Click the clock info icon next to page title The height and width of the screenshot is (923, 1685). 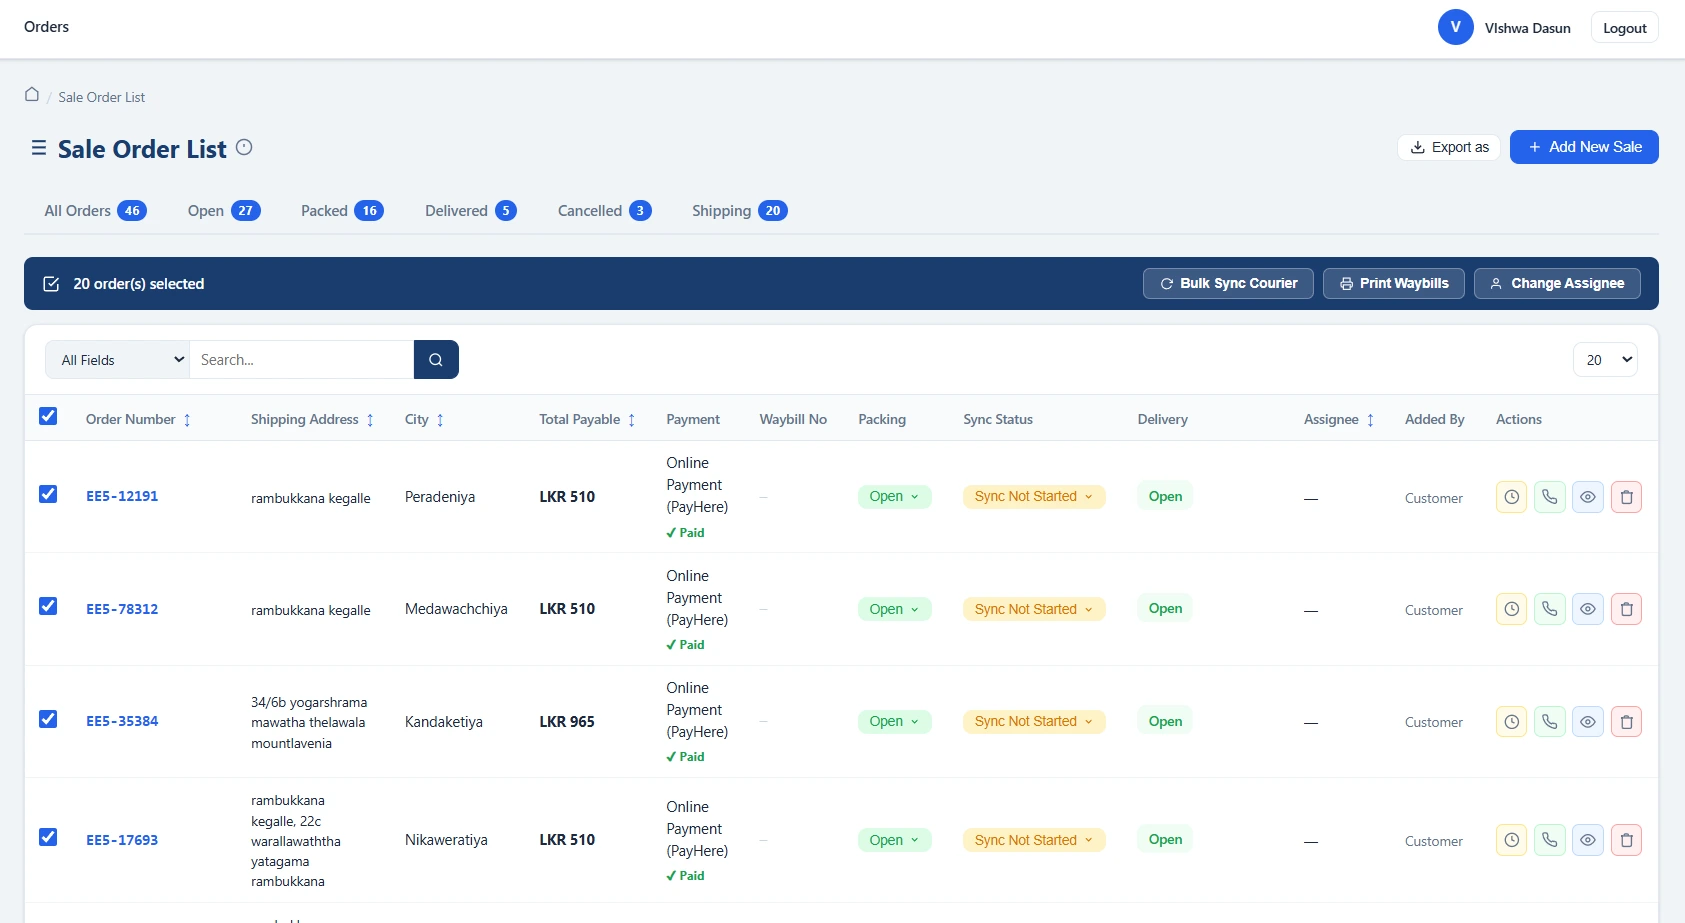pos(244,147)
